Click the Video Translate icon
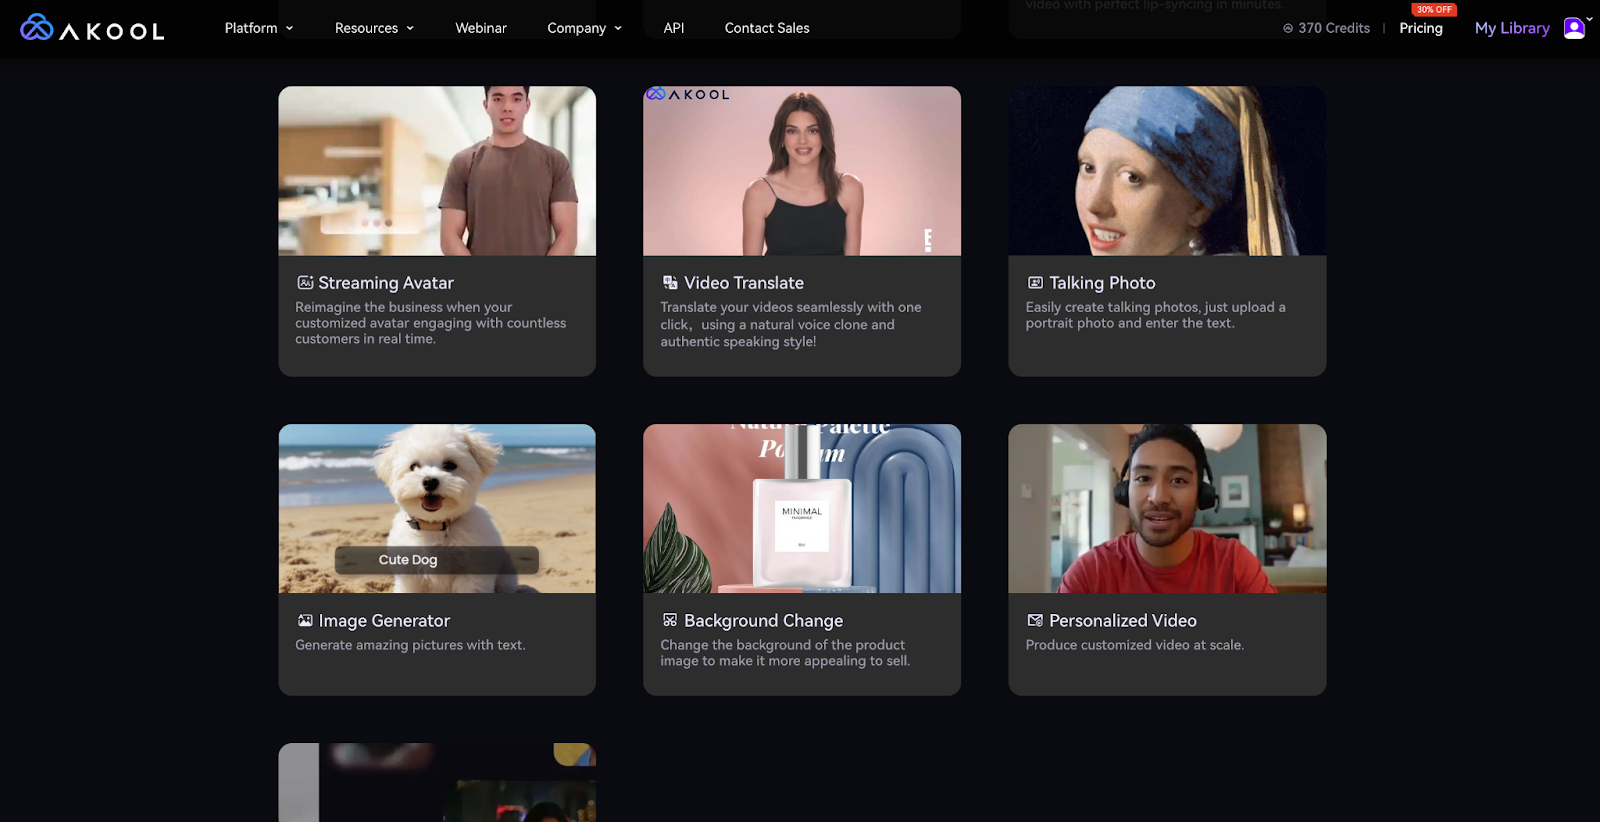Image resolution: width=1600 pixels, height=822 pixels. coord(670,283)
